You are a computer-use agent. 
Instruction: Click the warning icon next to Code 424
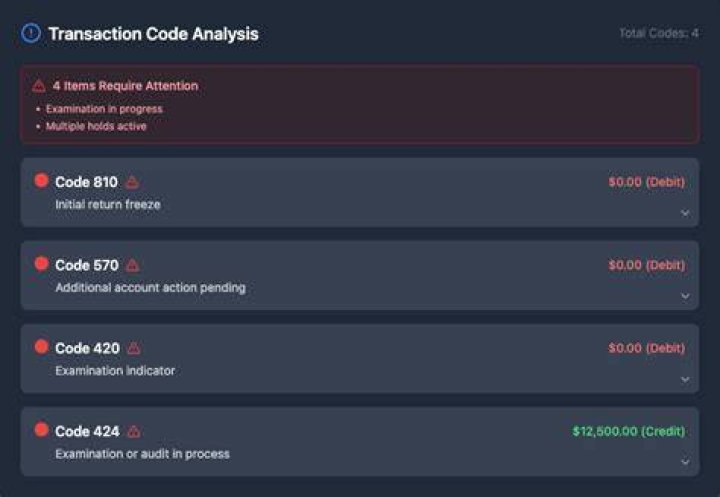(x=134, y=432)
